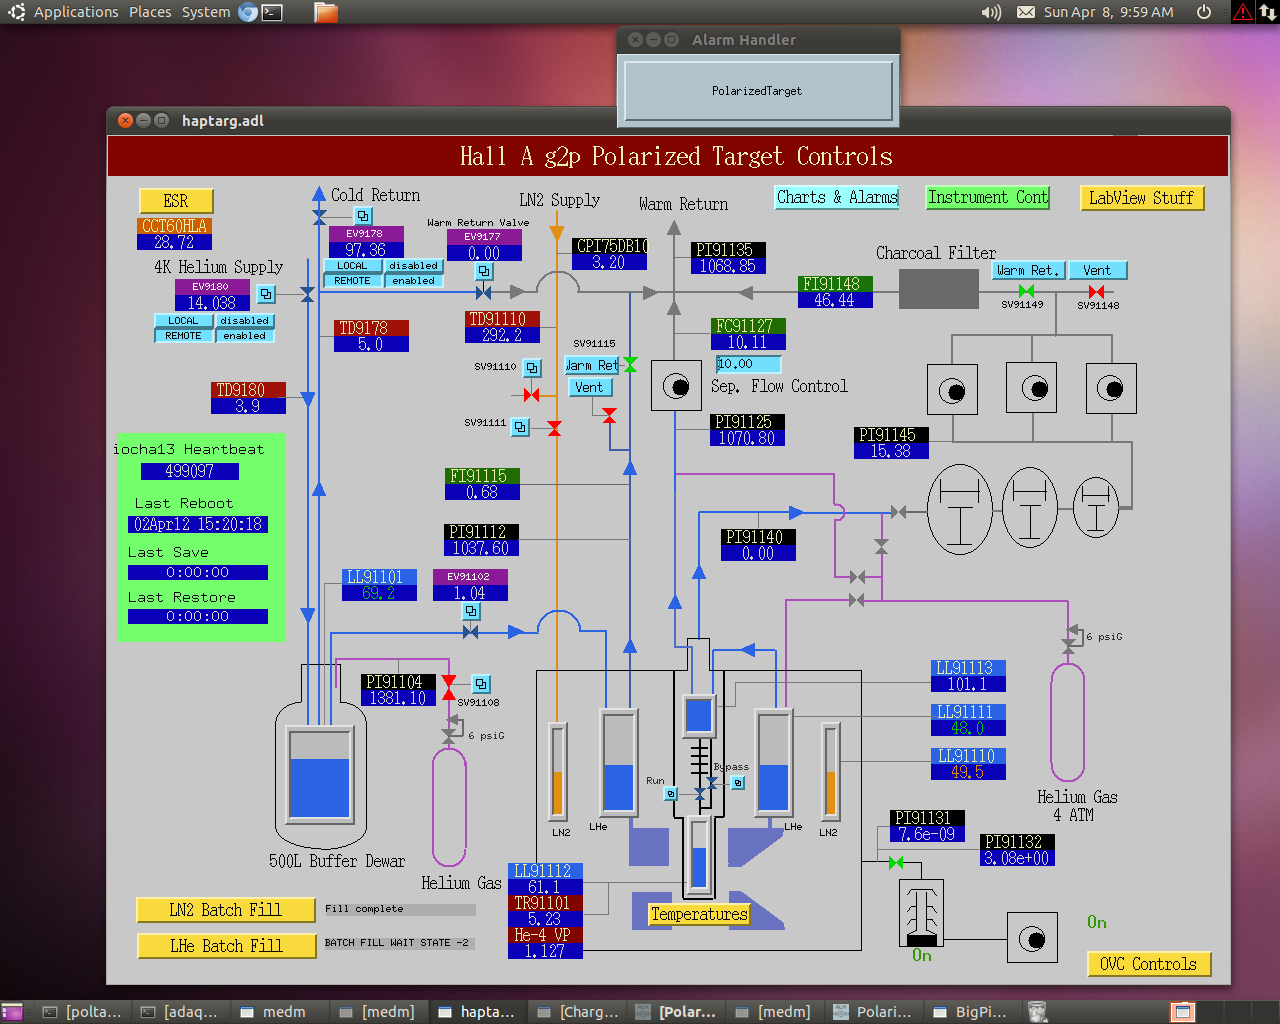Click the red SV91108 valve symbol
The height and width of the screenshot is (1024, 1280).
coord(449,686)
